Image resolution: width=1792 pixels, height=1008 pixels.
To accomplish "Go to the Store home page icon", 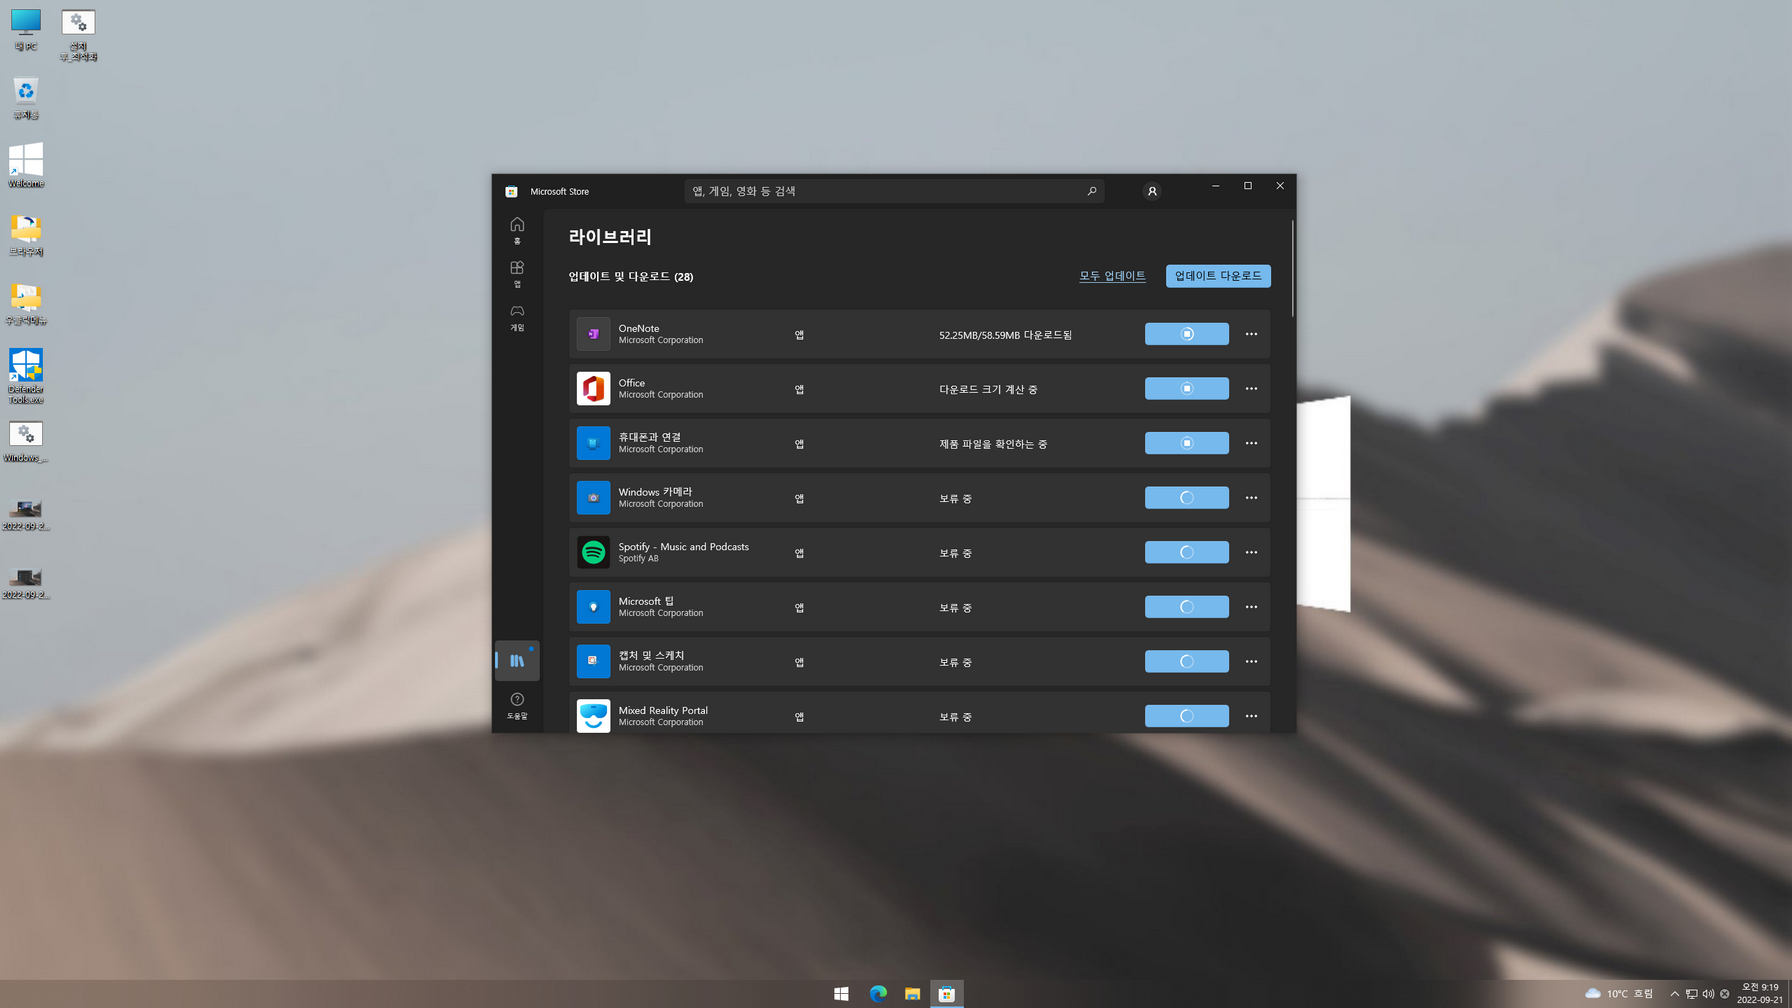I will (x=517, y=230).
